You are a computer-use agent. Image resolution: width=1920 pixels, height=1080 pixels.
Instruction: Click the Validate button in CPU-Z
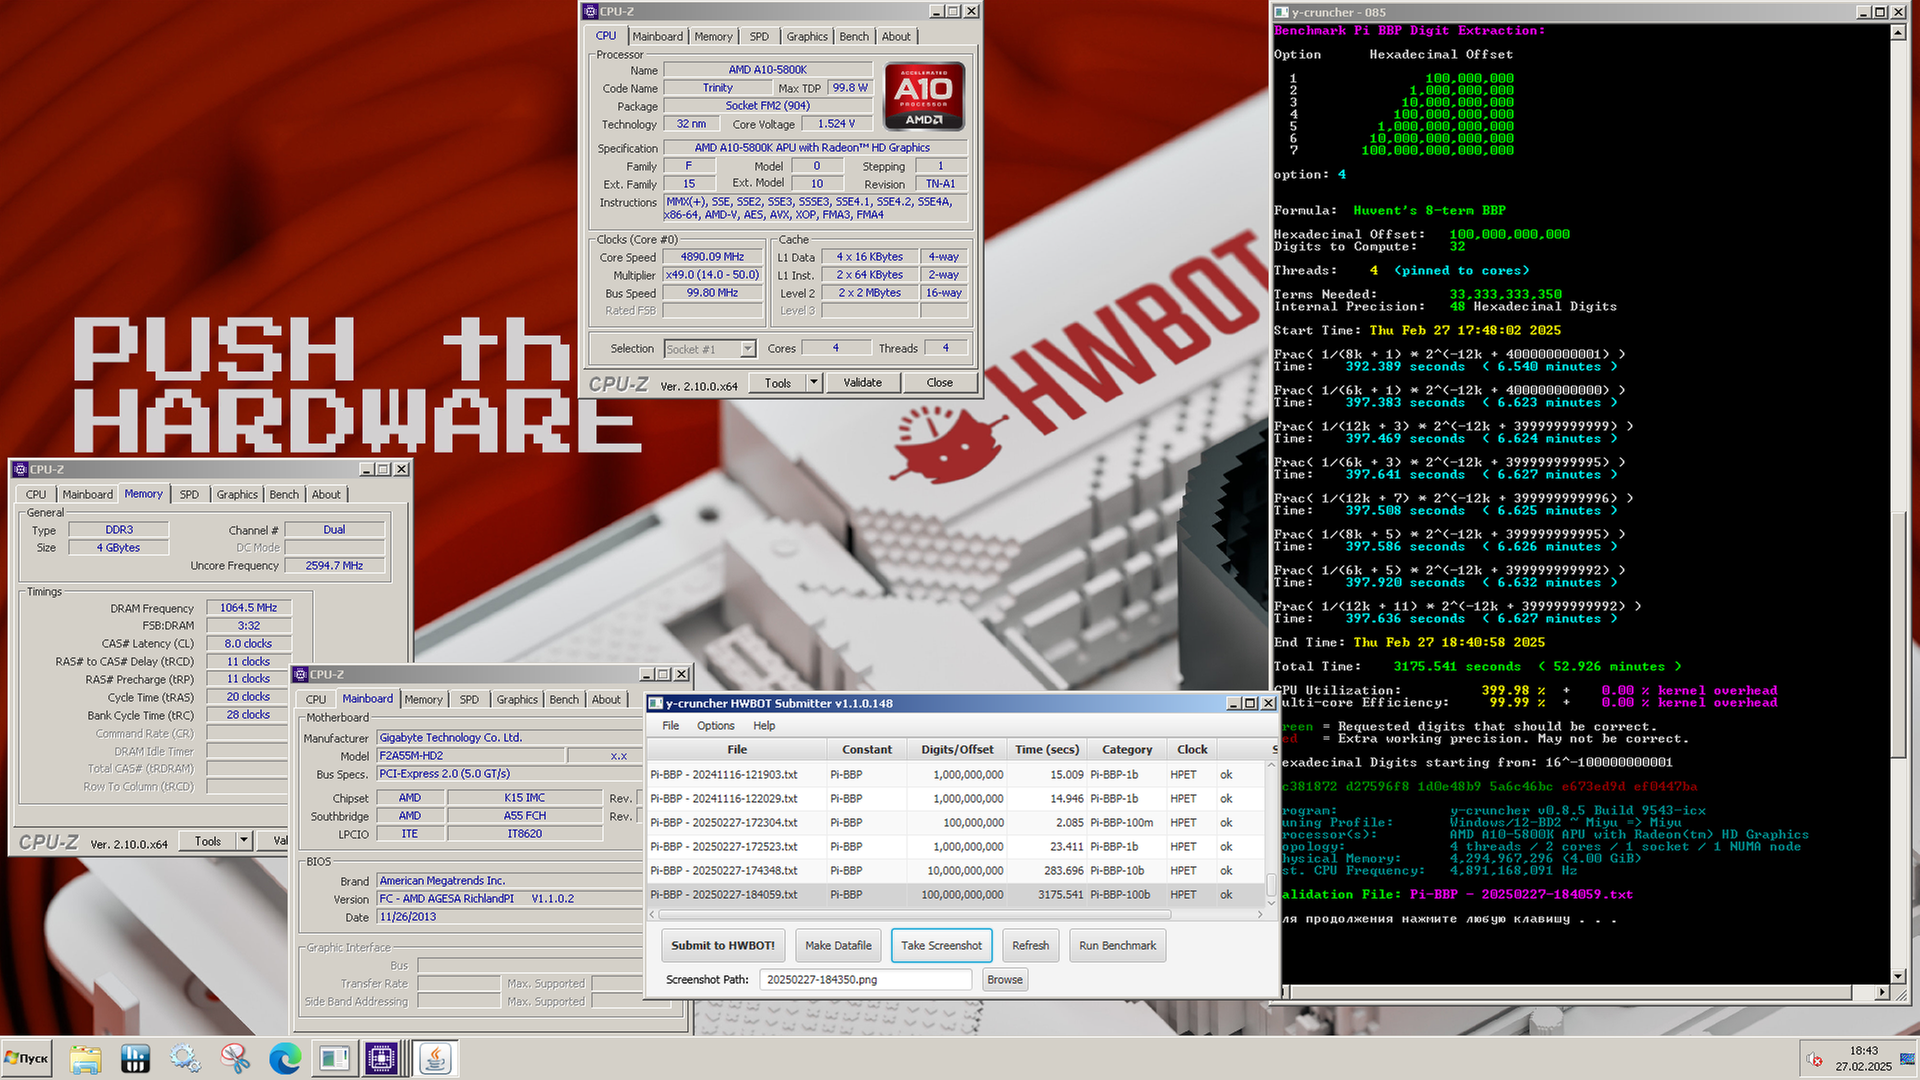coord(863,382)
